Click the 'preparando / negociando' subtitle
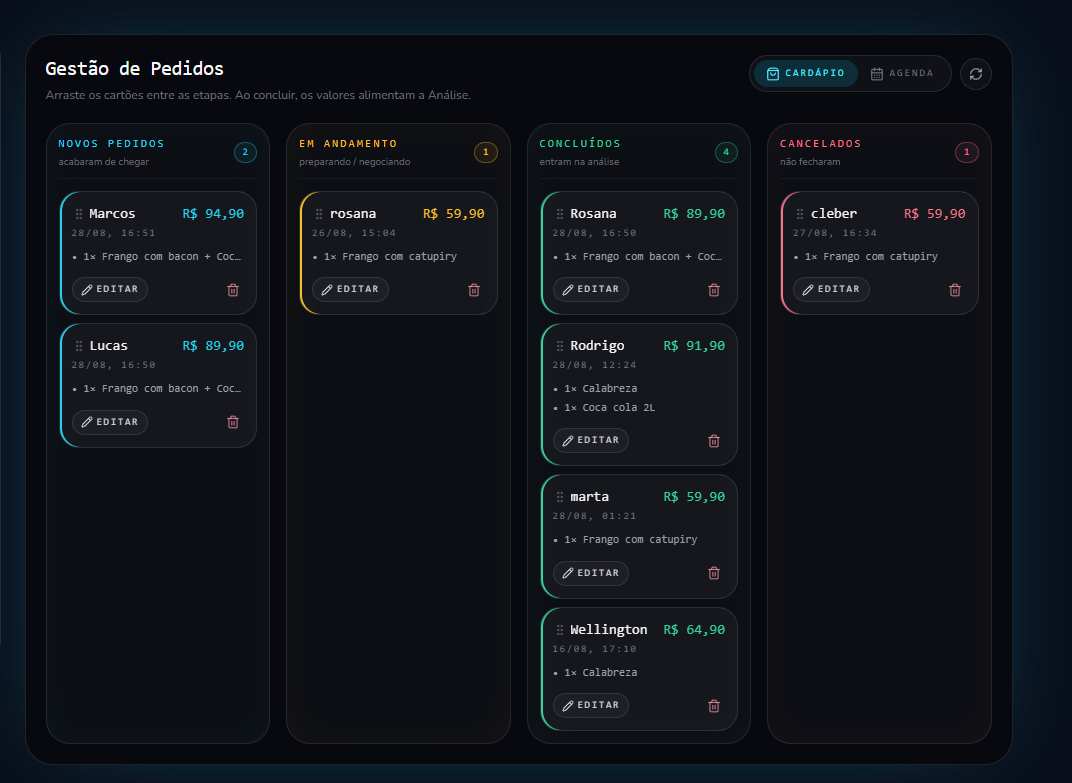1072x783 pixels. (354, 162)
